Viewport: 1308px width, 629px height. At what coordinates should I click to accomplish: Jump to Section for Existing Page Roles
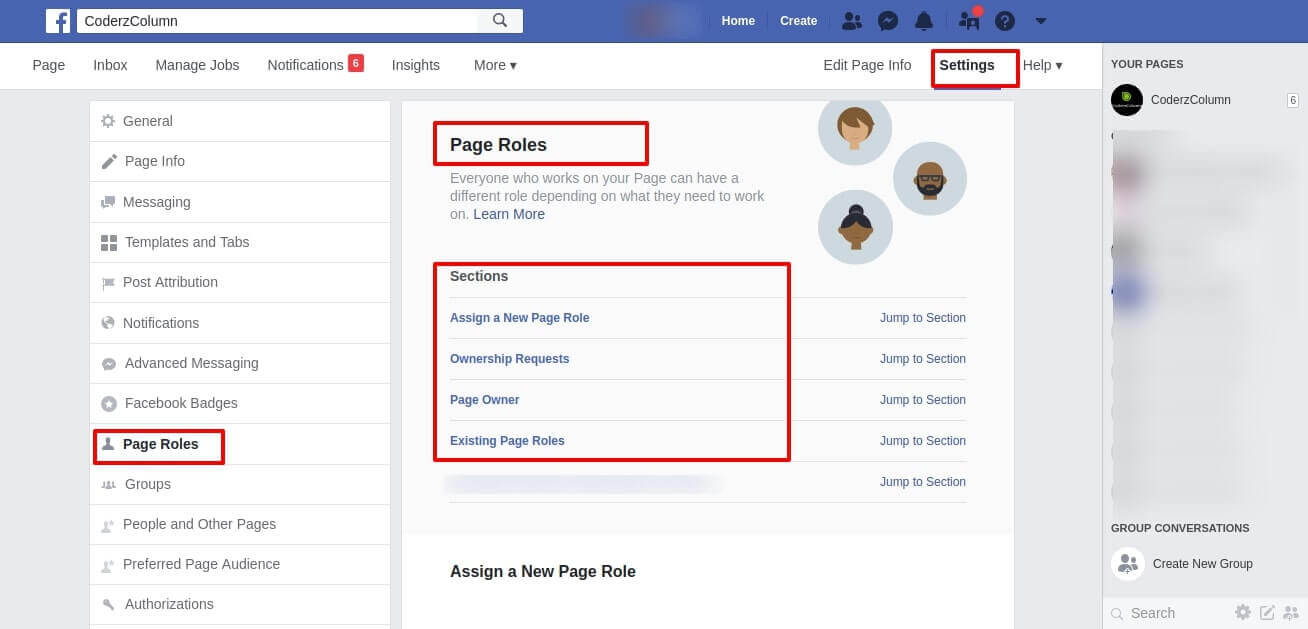pos(923,441)
